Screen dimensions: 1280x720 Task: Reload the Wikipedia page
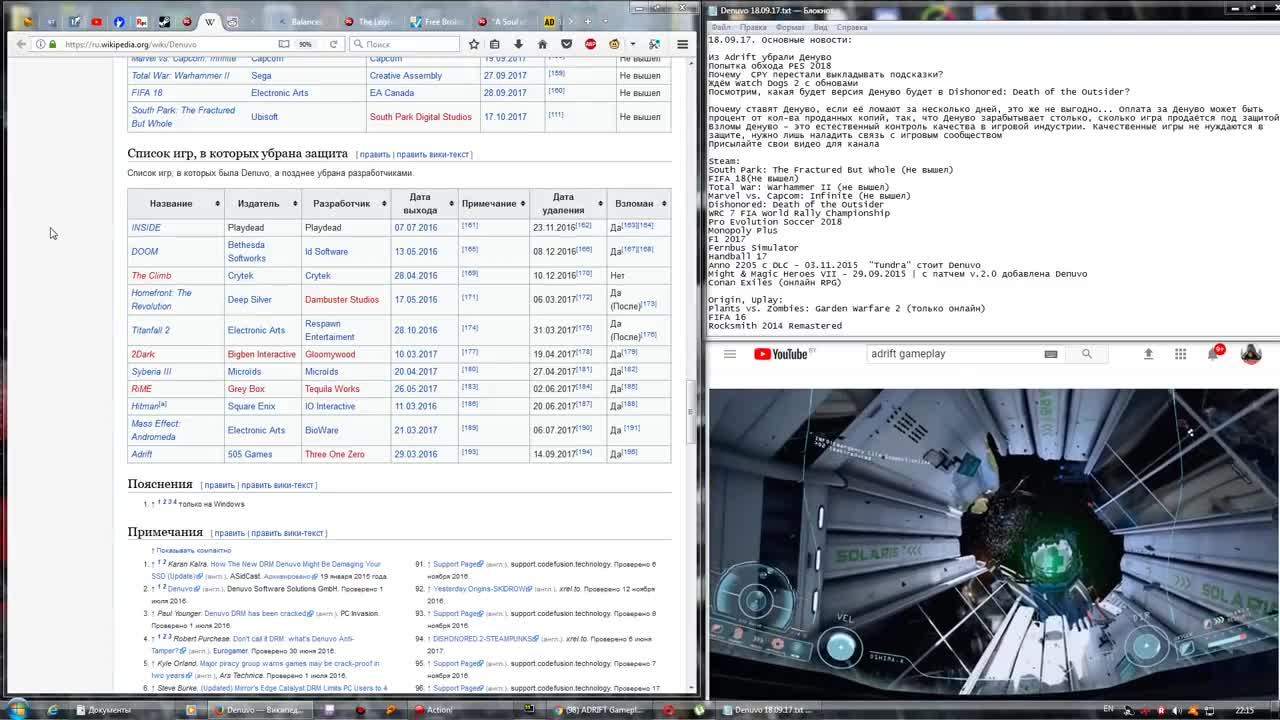334,44
